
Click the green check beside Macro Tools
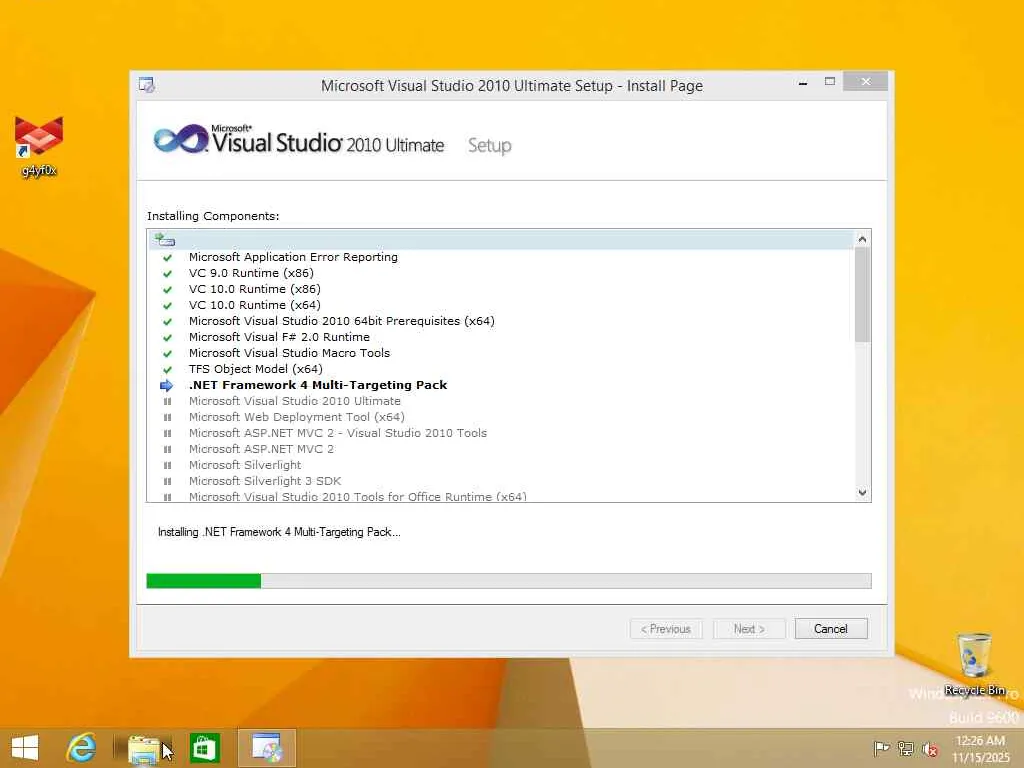(x=167, y=353)
